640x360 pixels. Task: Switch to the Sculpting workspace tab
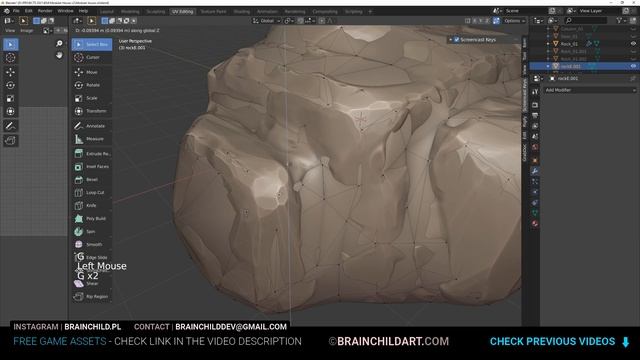[x=156, y=11]
